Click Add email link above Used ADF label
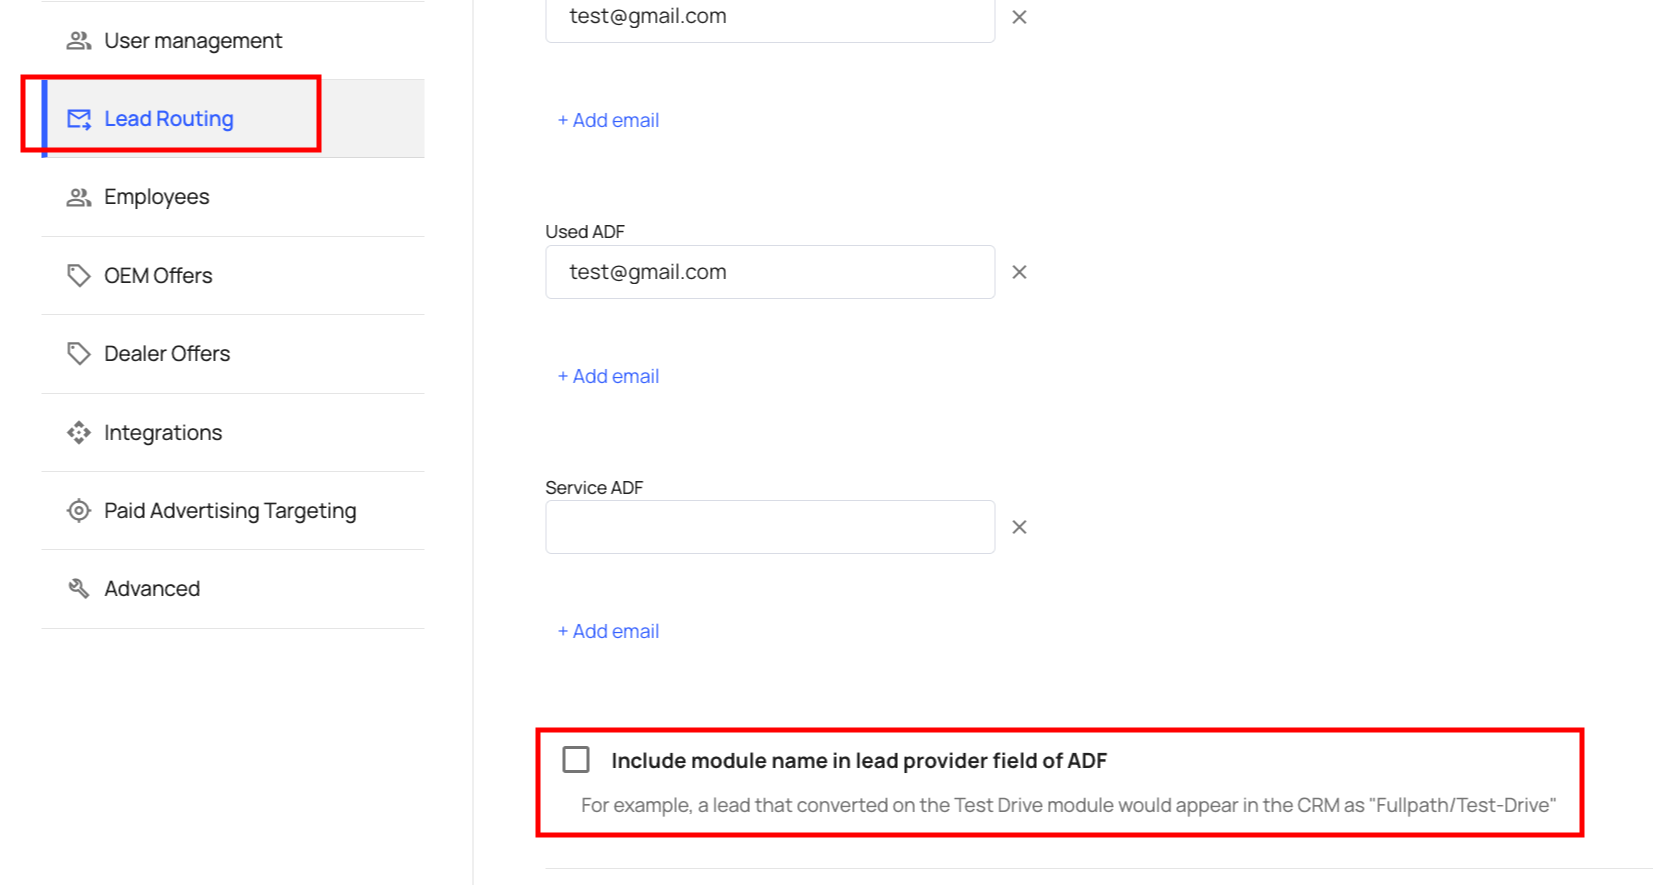The height and width of the screenshot is (885, 1653). pyautogui.click(x=608, y=120)
